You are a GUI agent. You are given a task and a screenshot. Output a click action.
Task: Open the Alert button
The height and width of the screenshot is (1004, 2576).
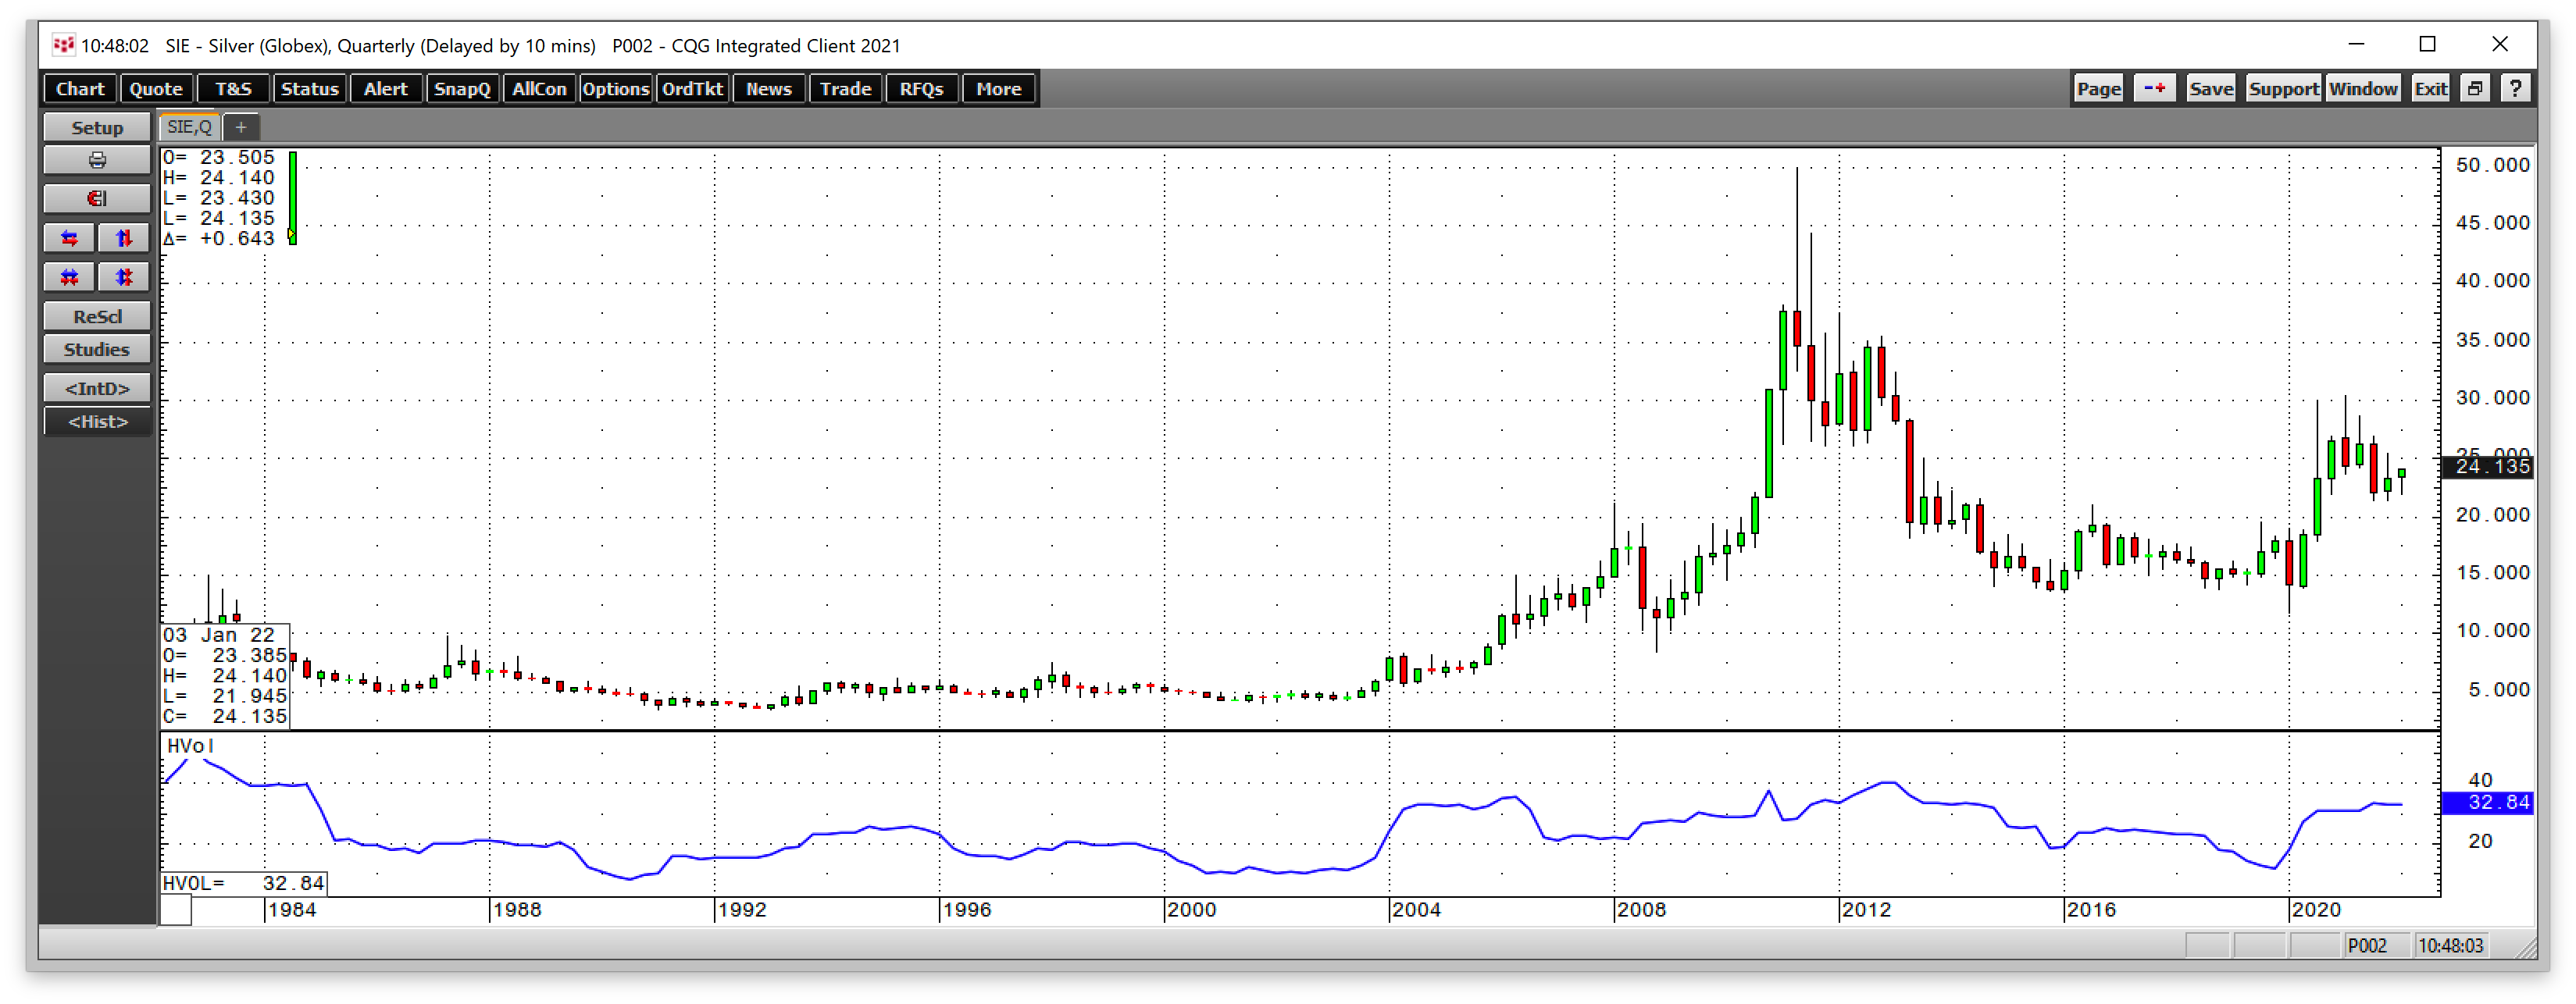click(386, 89)
